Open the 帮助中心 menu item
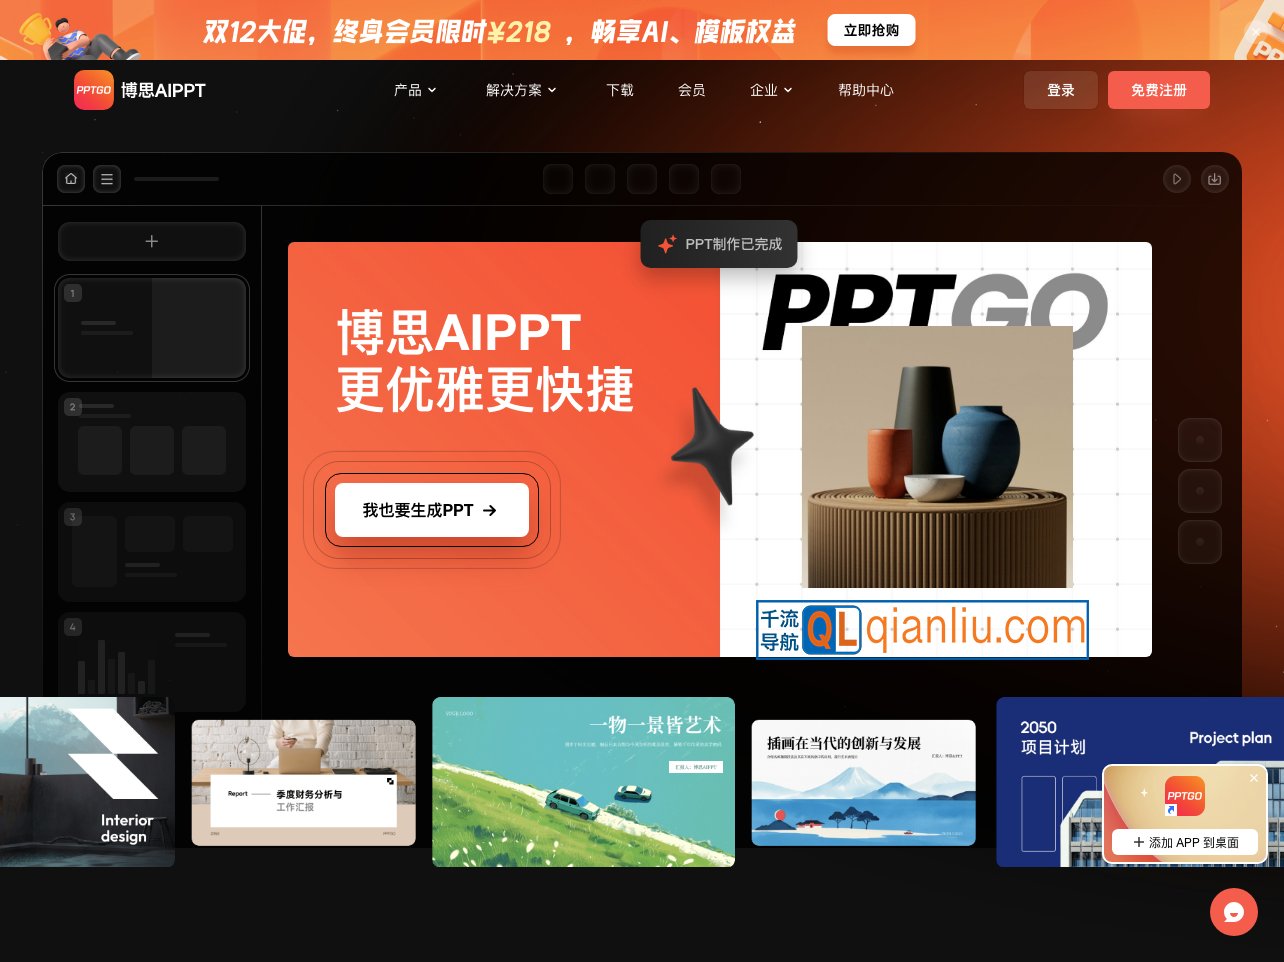 (x=866, y=90)
